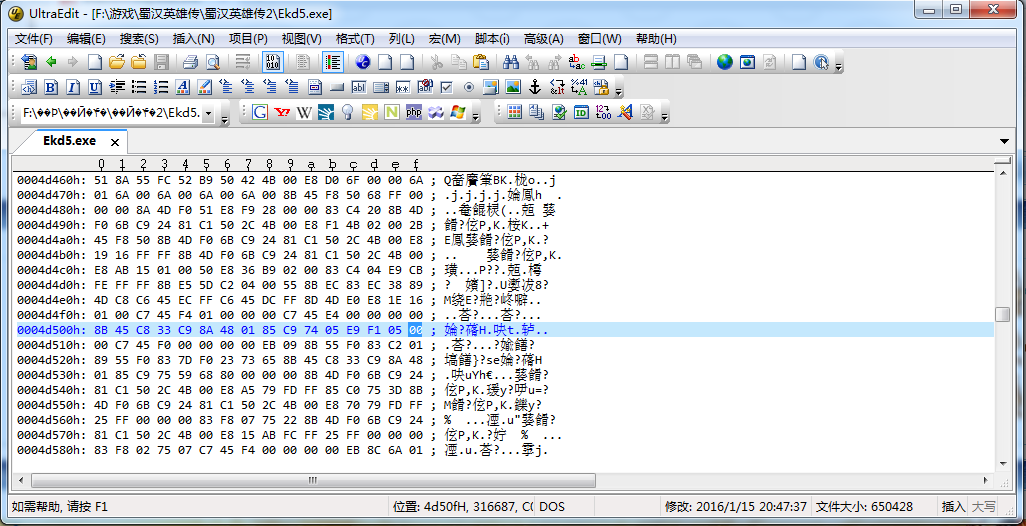Click the colored grid table icon

(515, 113)
